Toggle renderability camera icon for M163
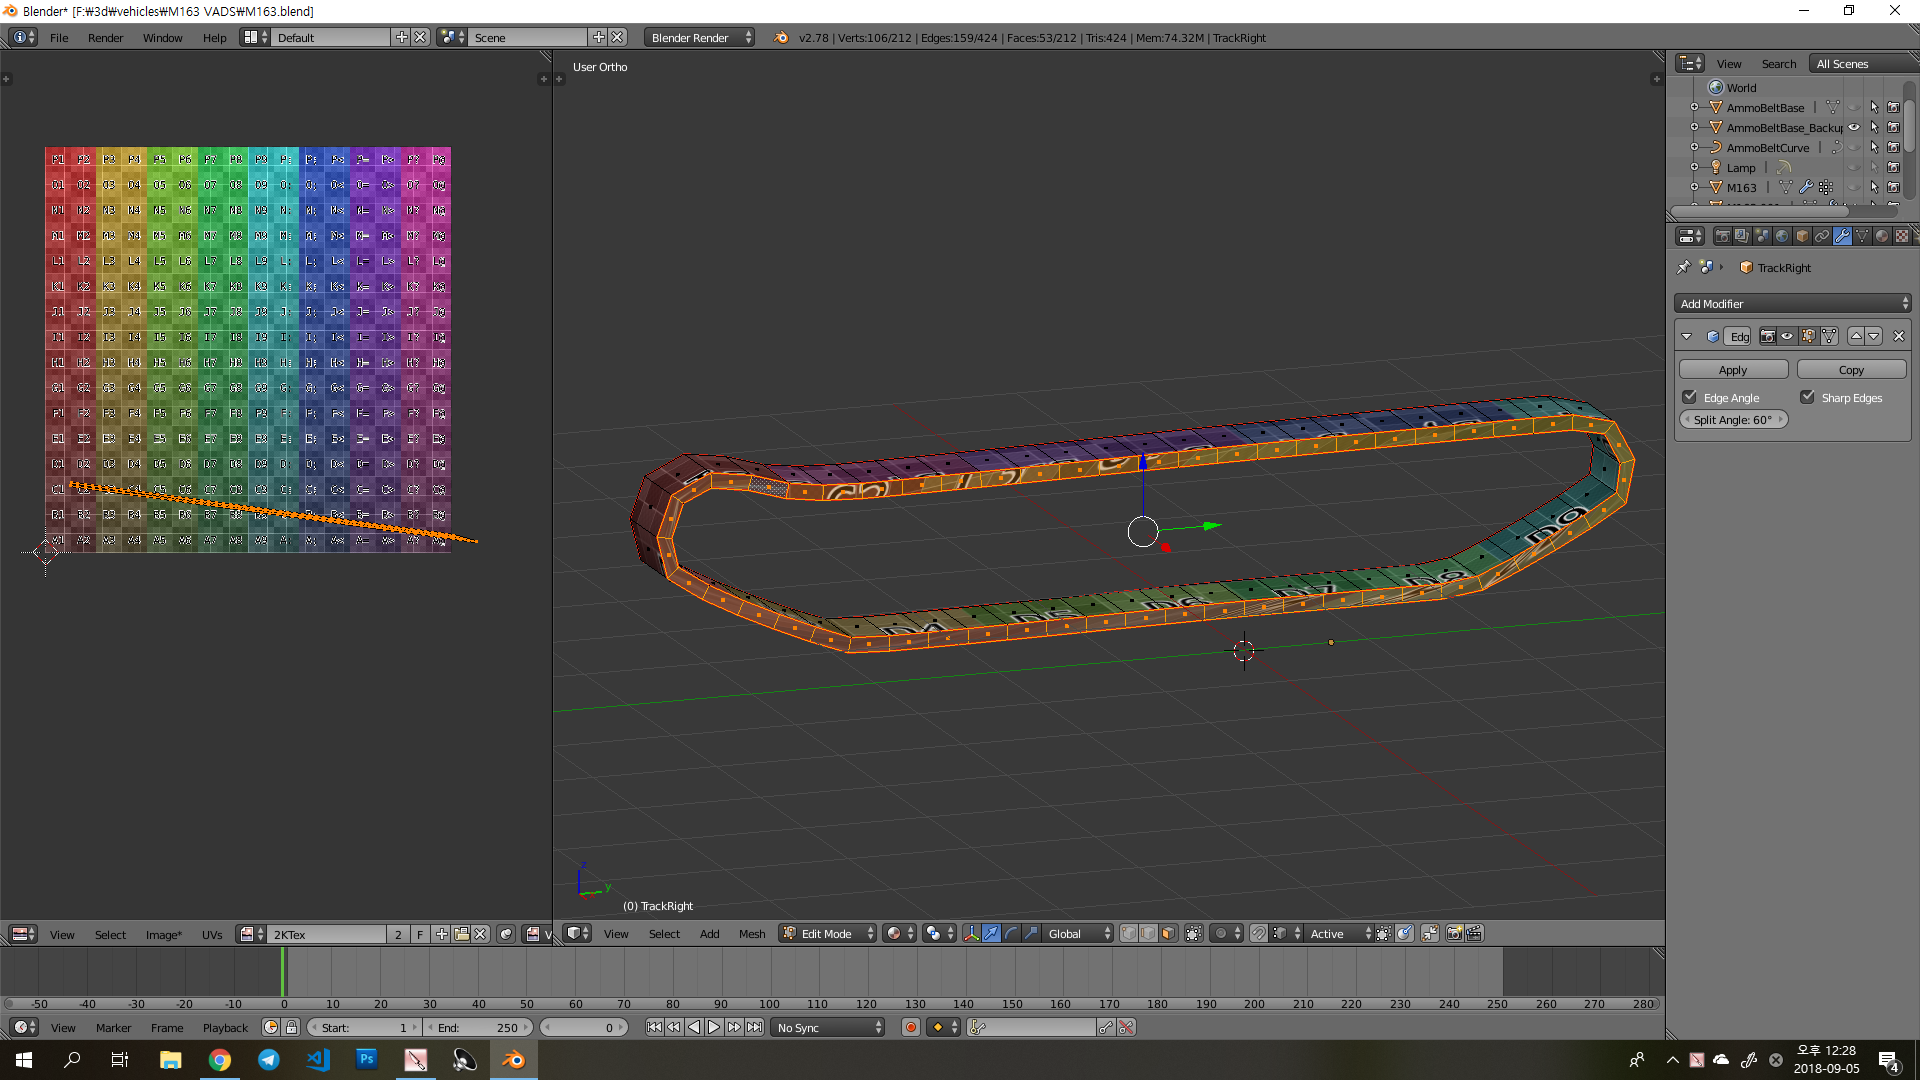Viewport: 1920px width, 1080px height. click(1893, 187)
